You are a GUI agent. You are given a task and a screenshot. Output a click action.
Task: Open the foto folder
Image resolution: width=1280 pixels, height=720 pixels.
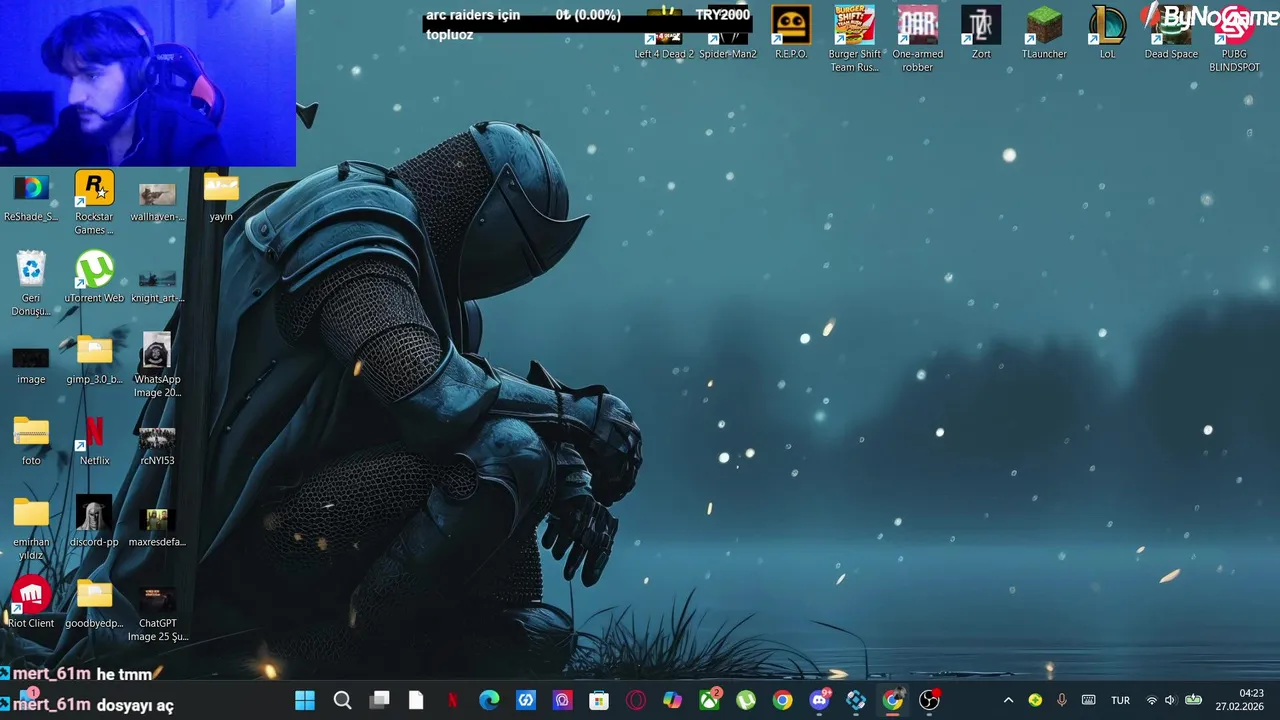(31, 441)
